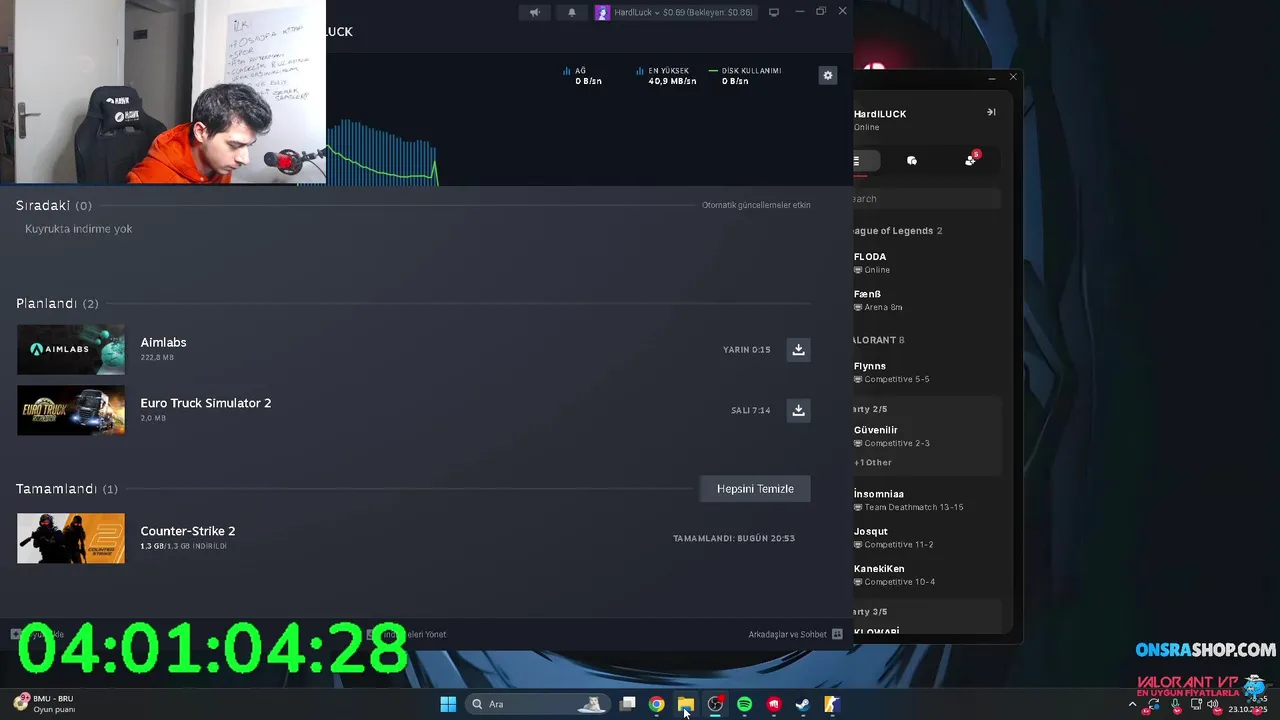This screenshot has height=720, width=1280.
Task: Click Planlandı (2) section header
Action: click(57, 303)
